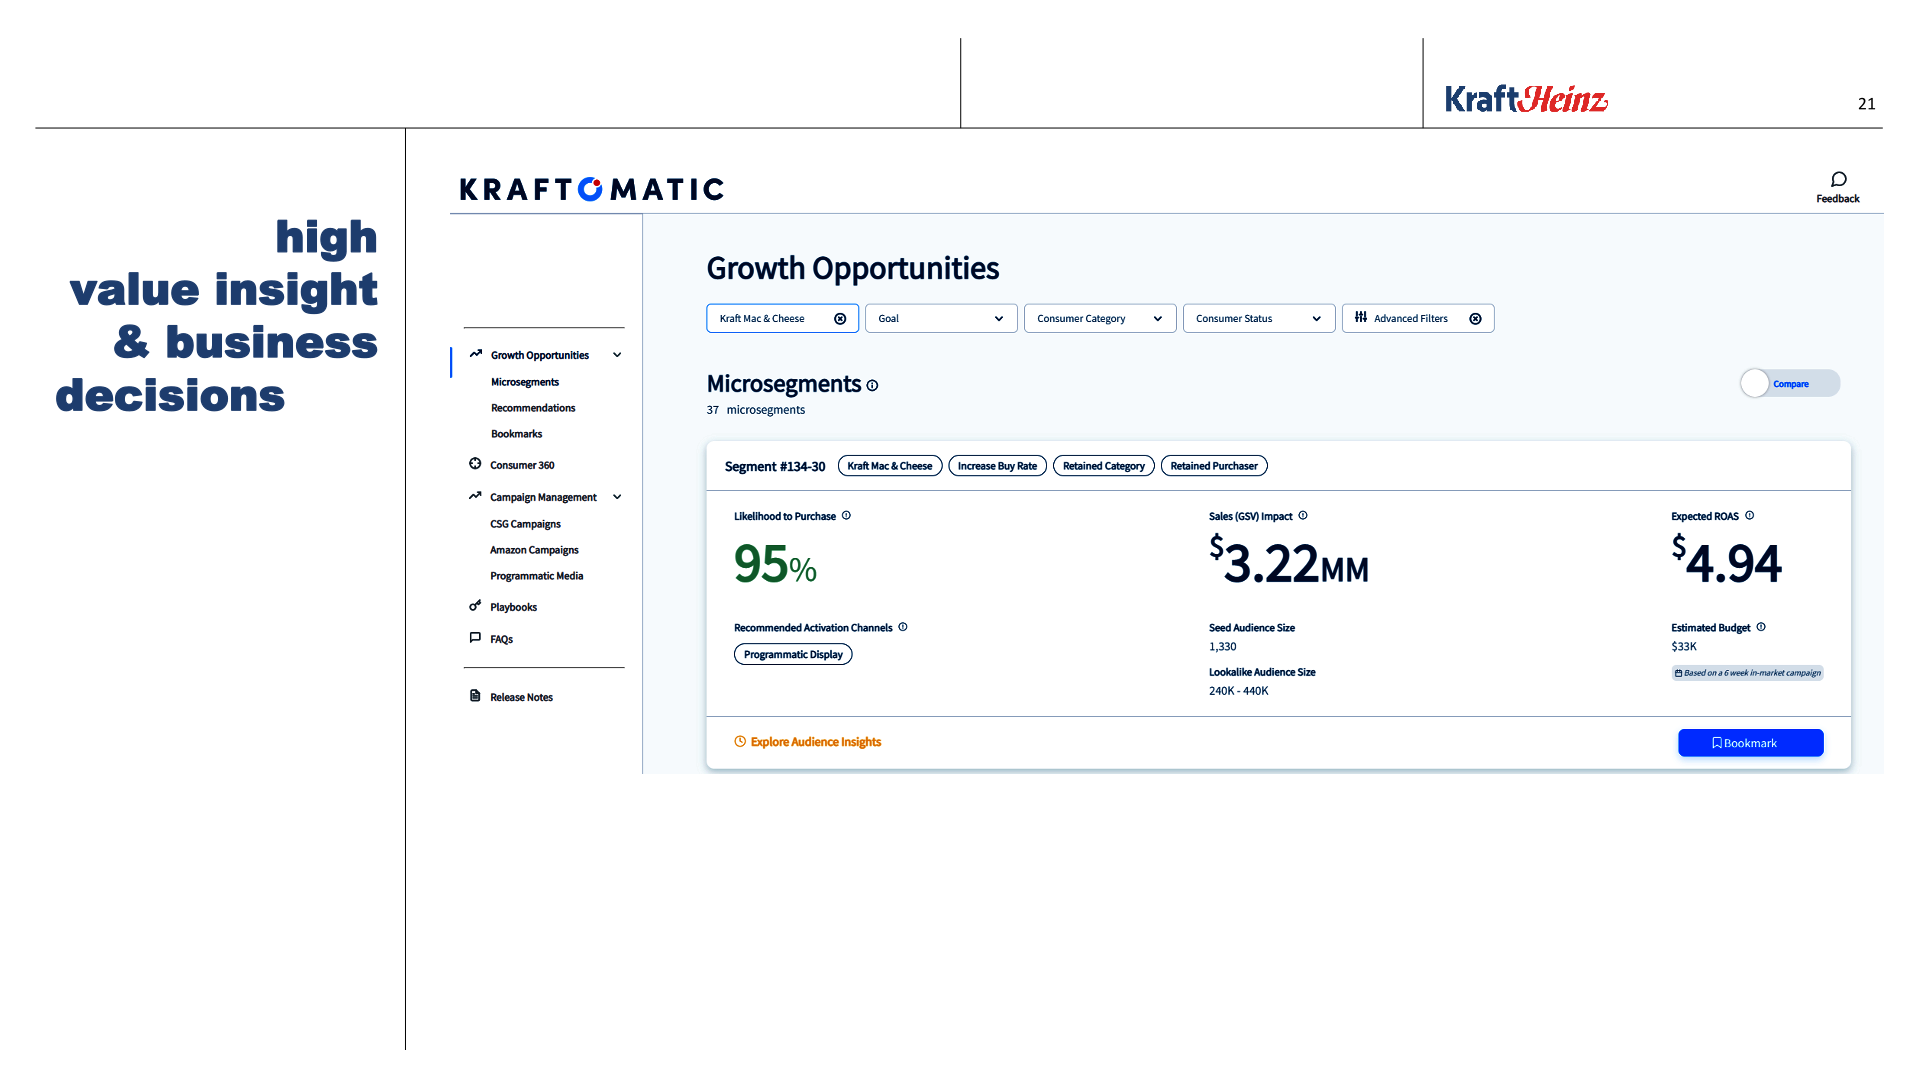Open the Kraft Mac & Cheese brand selector
This screenshot has height=1080, width=1920.
pos(782,319)
